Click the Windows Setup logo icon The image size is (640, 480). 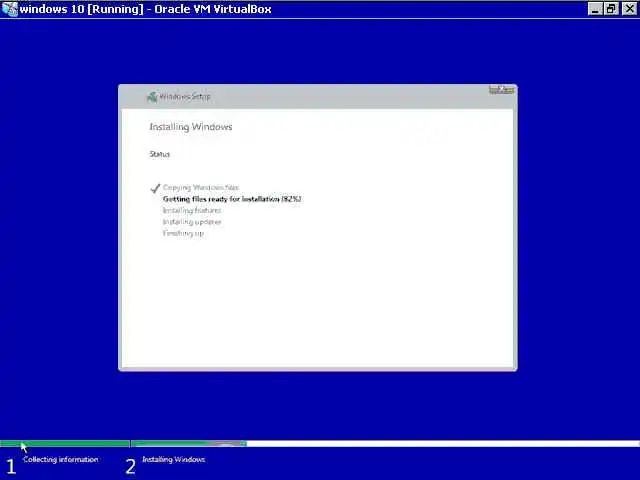tap(152, 97)
